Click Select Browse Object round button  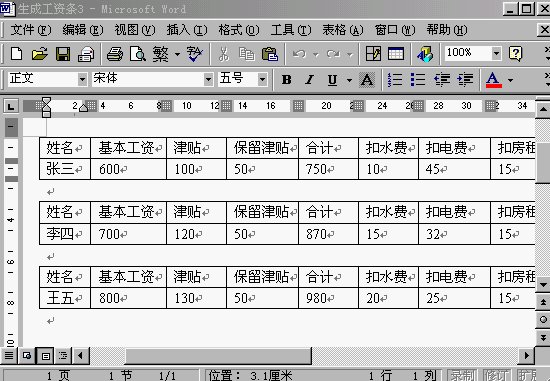coord(543,319)
